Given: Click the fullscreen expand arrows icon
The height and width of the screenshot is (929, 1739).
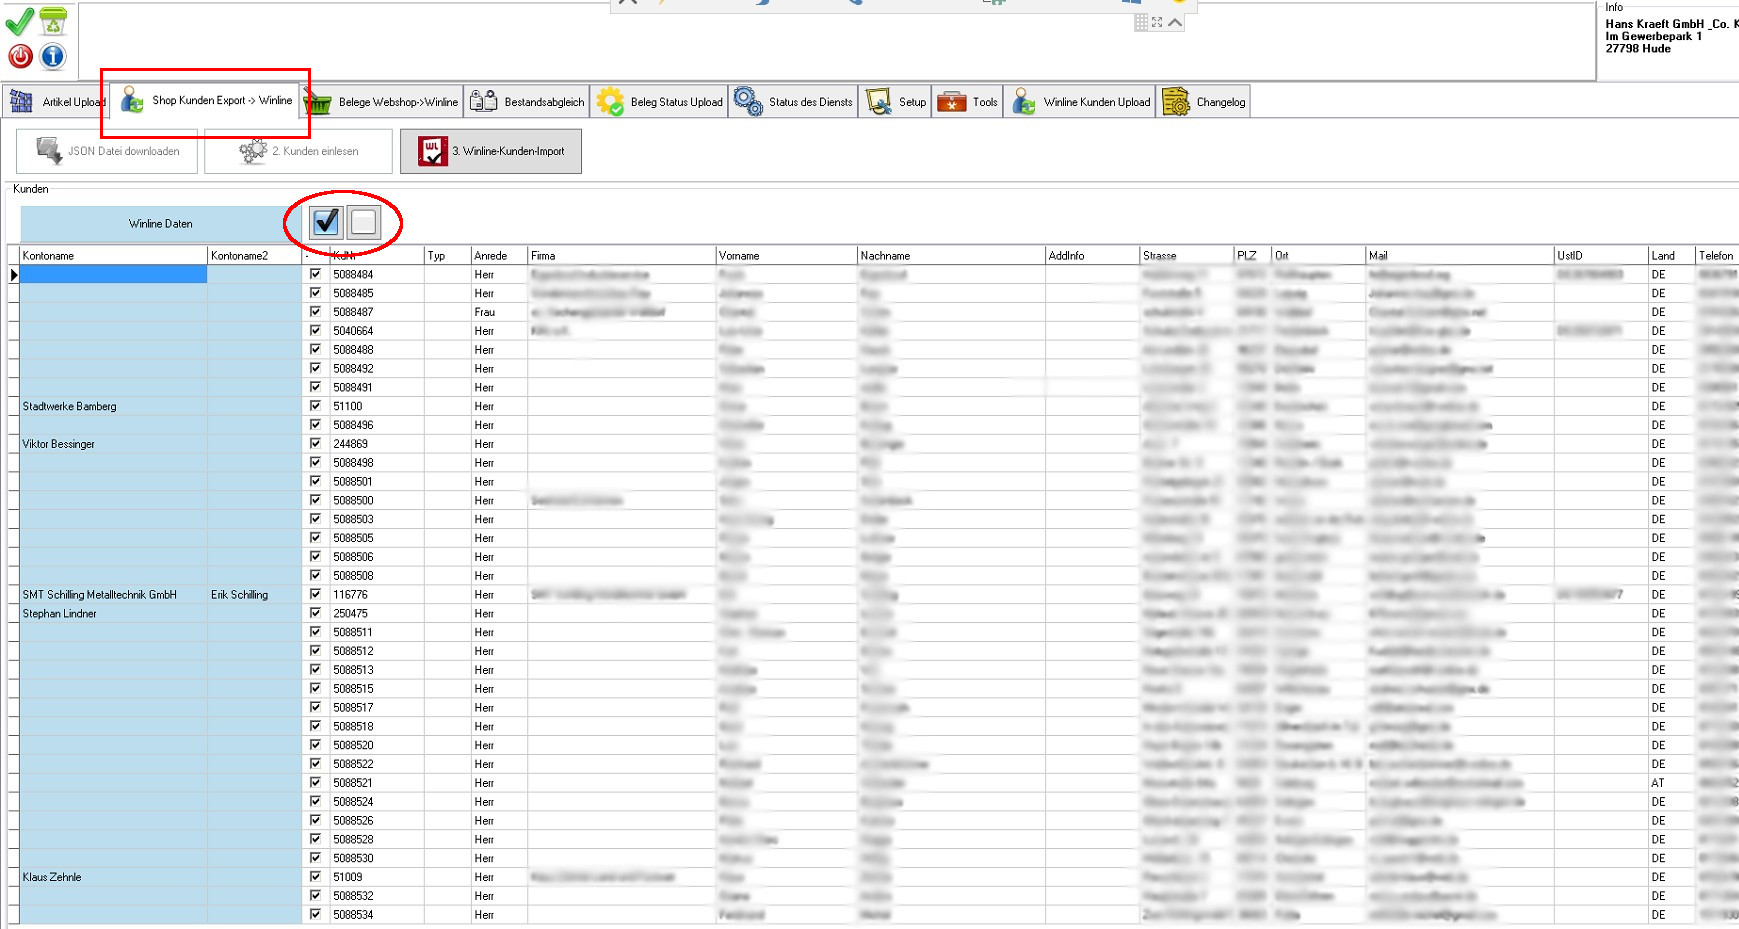Looking at the screenshot, I should click(x=1157, y=22).
